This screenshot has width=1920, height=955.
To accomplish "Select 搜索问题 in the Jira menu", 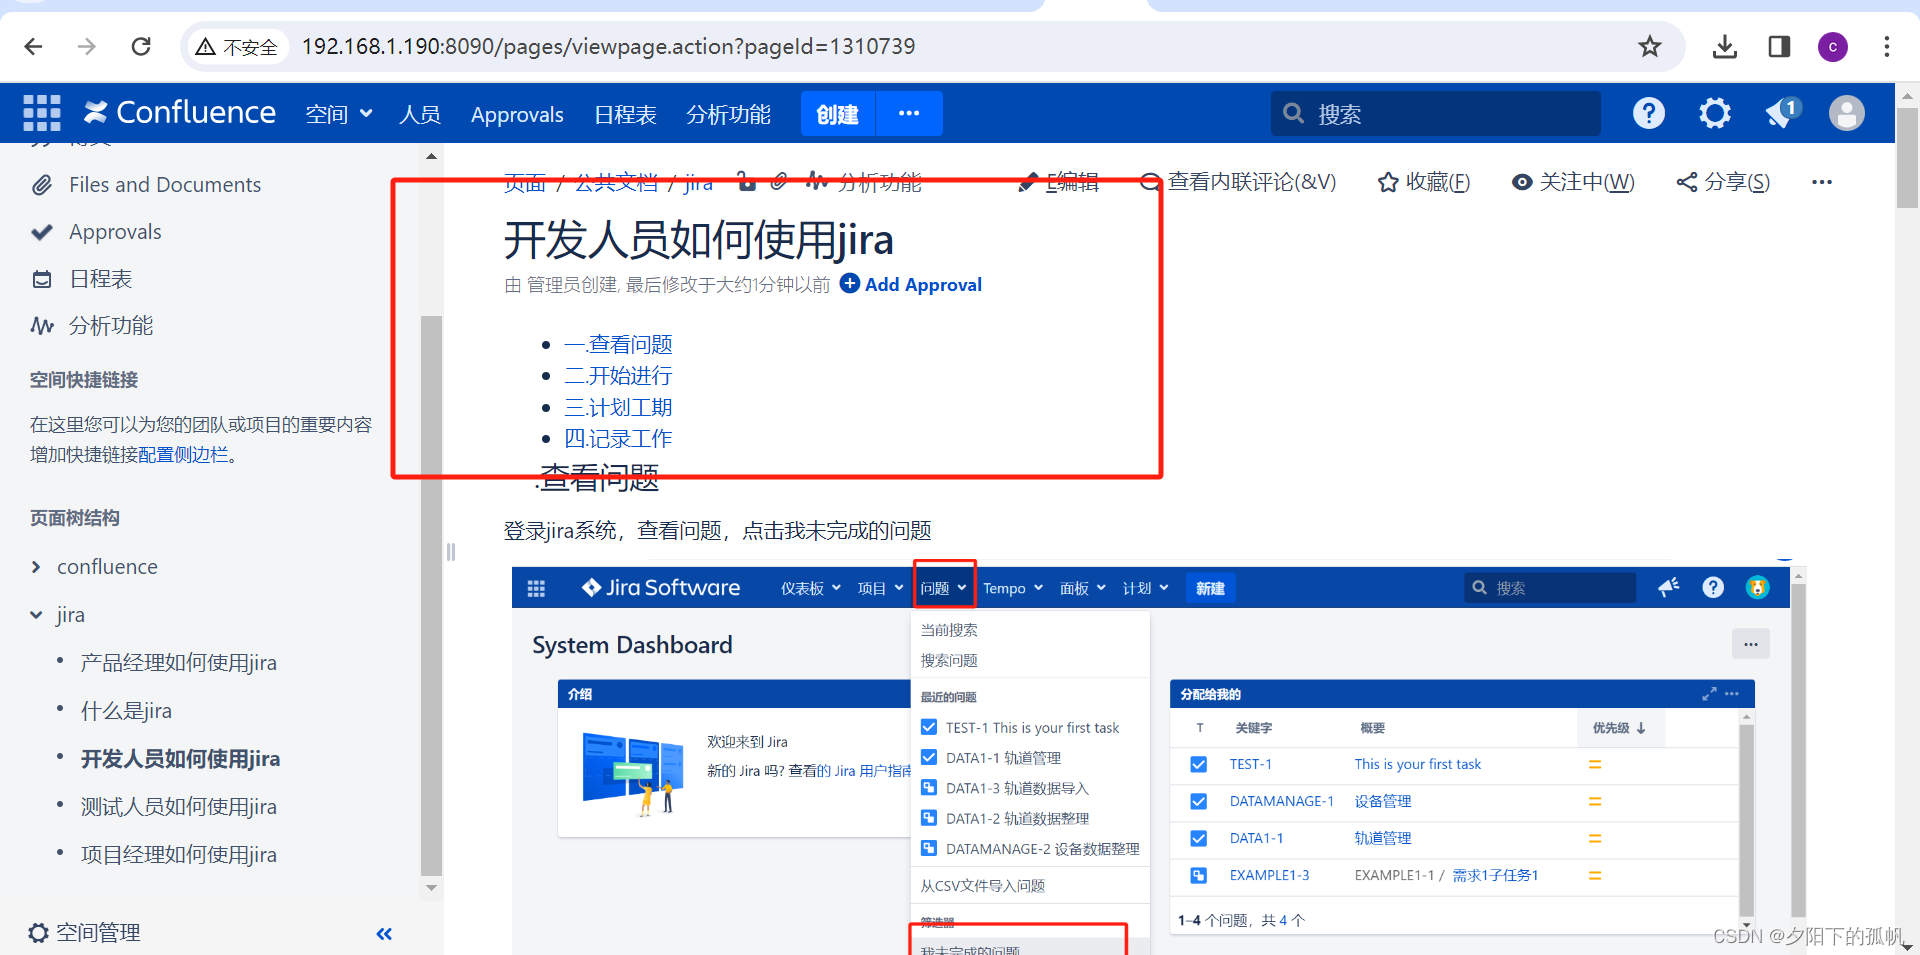I will coord(949,660).
